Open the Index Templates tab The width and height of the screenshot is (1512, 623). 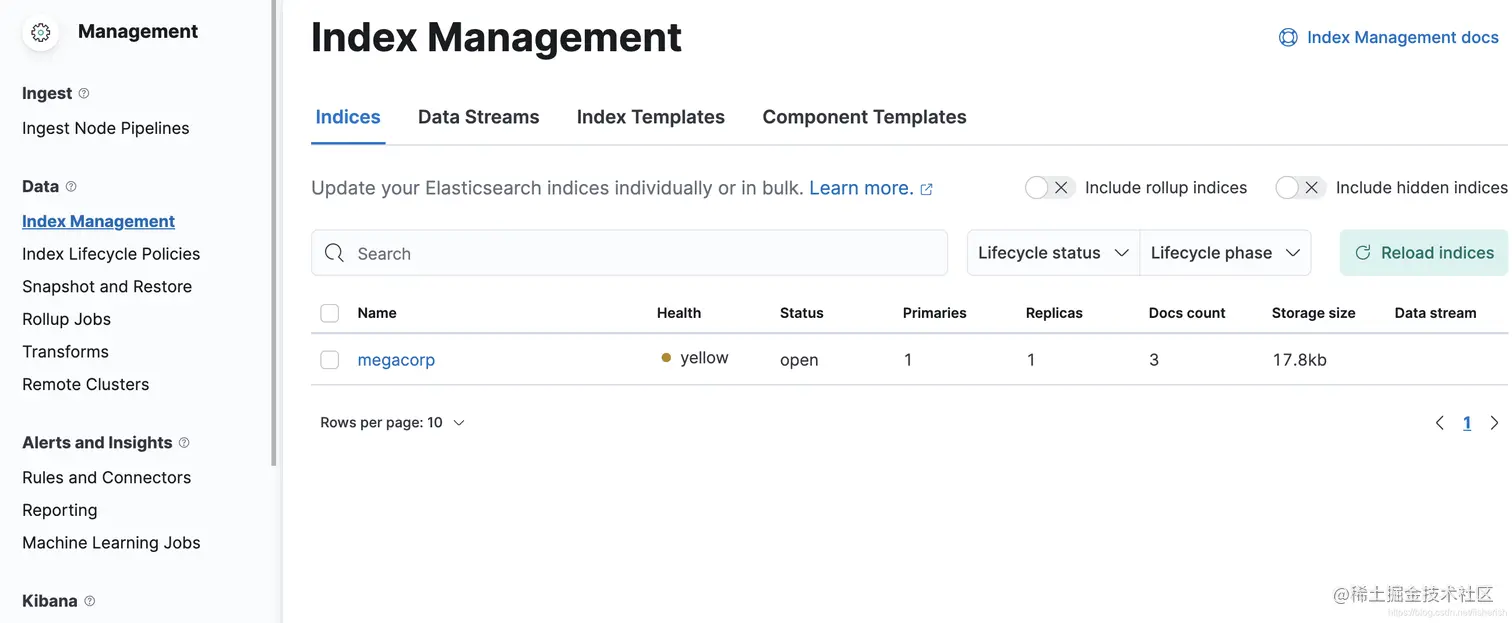pos(650,117)
